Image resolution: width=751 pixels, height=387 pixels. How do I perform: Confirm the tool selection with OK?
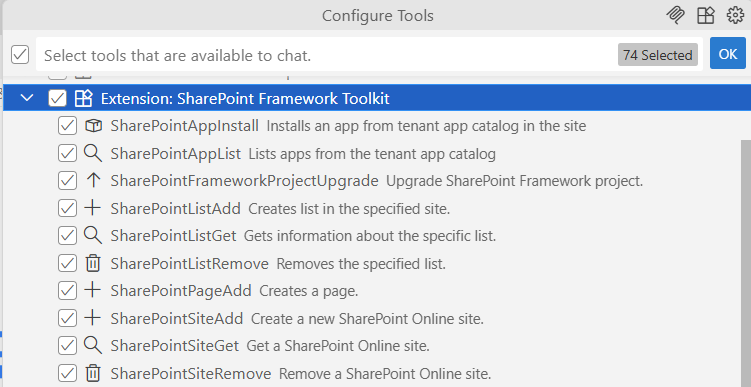(728, 54)
